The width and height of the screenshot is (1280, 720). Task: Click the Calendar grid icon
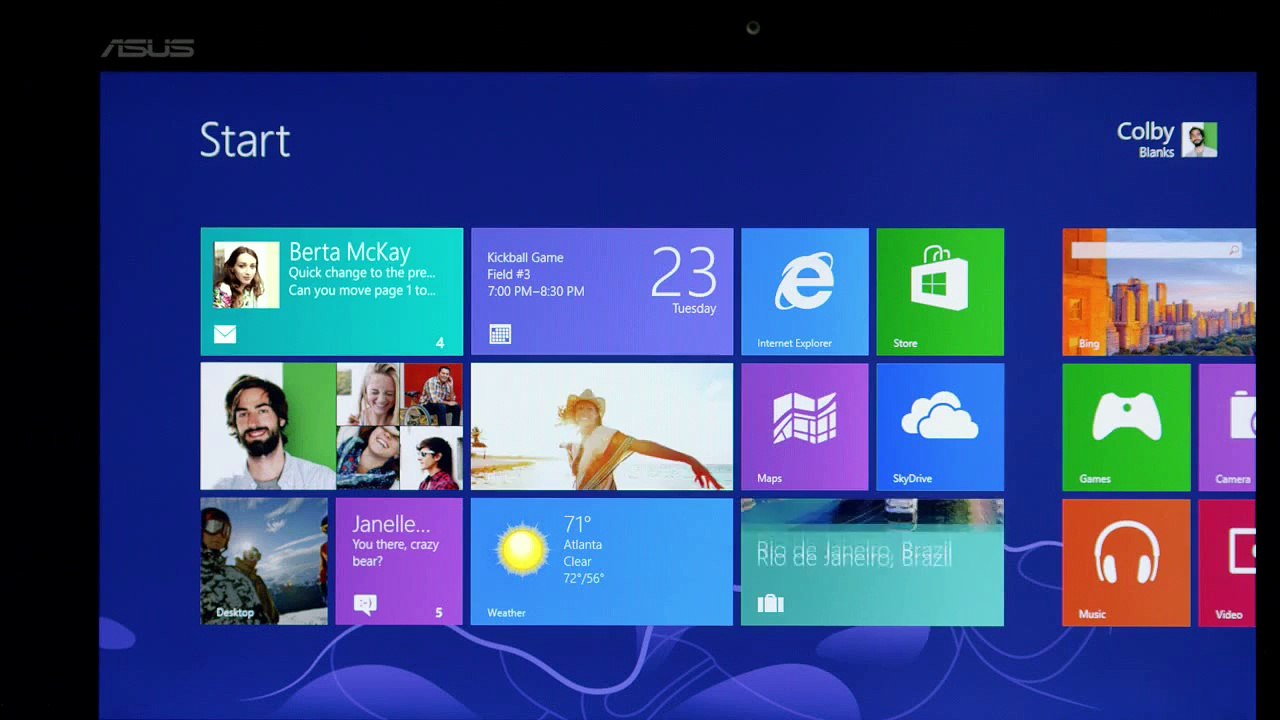coord(500,334)
